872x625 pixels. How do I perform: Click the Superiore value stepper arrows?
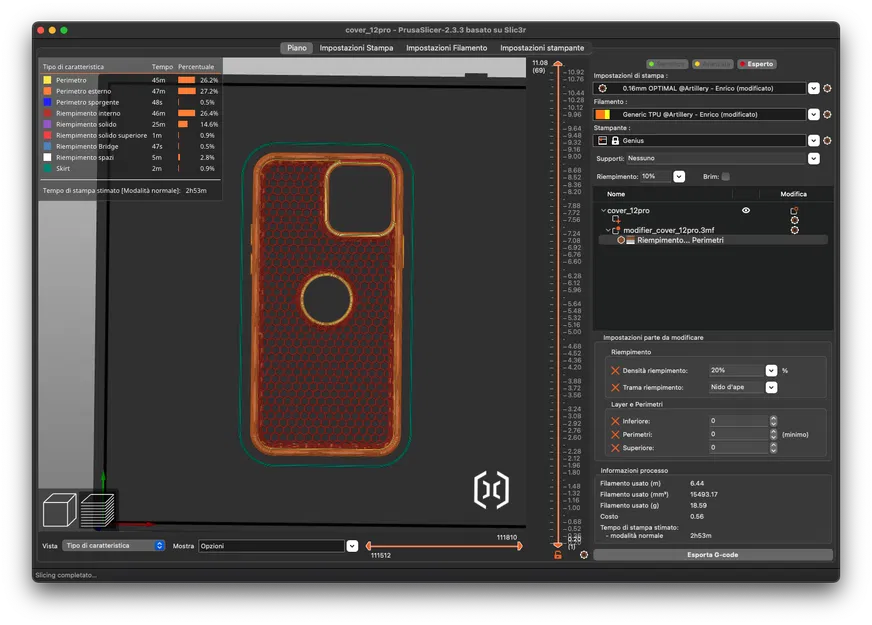click(773, 448)
